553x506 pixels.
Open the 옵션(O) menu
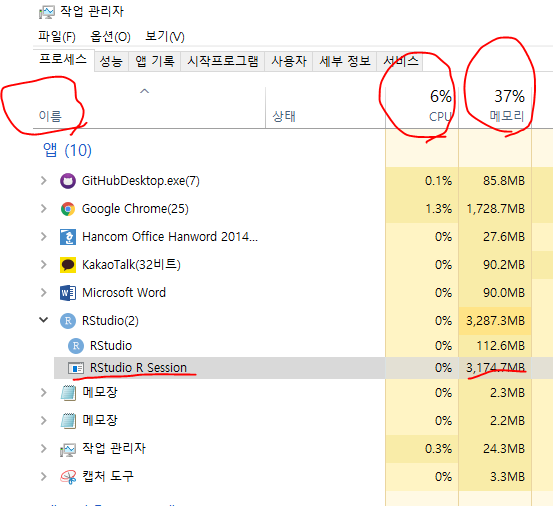110,36
